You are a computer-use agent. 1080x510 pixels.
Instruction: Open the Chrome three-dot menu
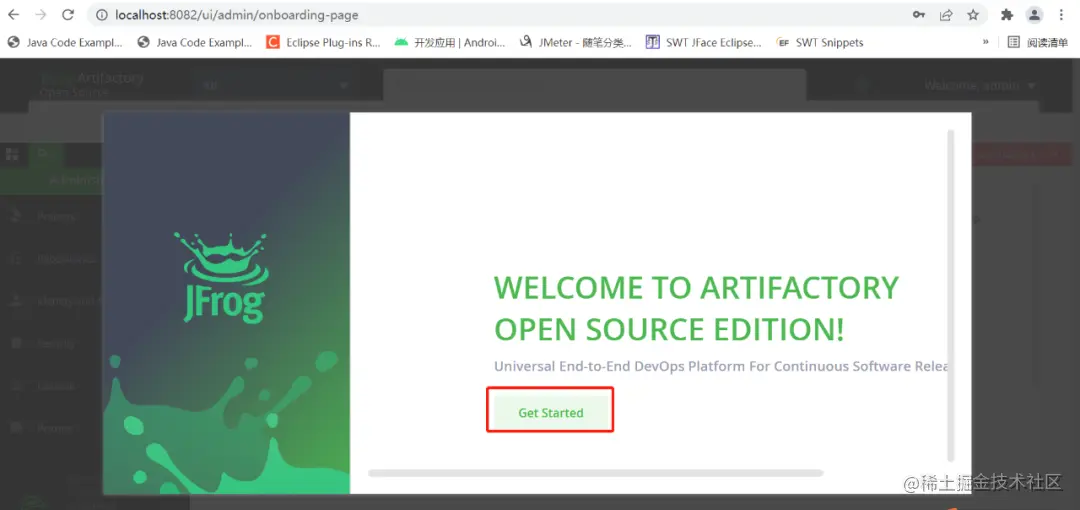point(1061,14)
